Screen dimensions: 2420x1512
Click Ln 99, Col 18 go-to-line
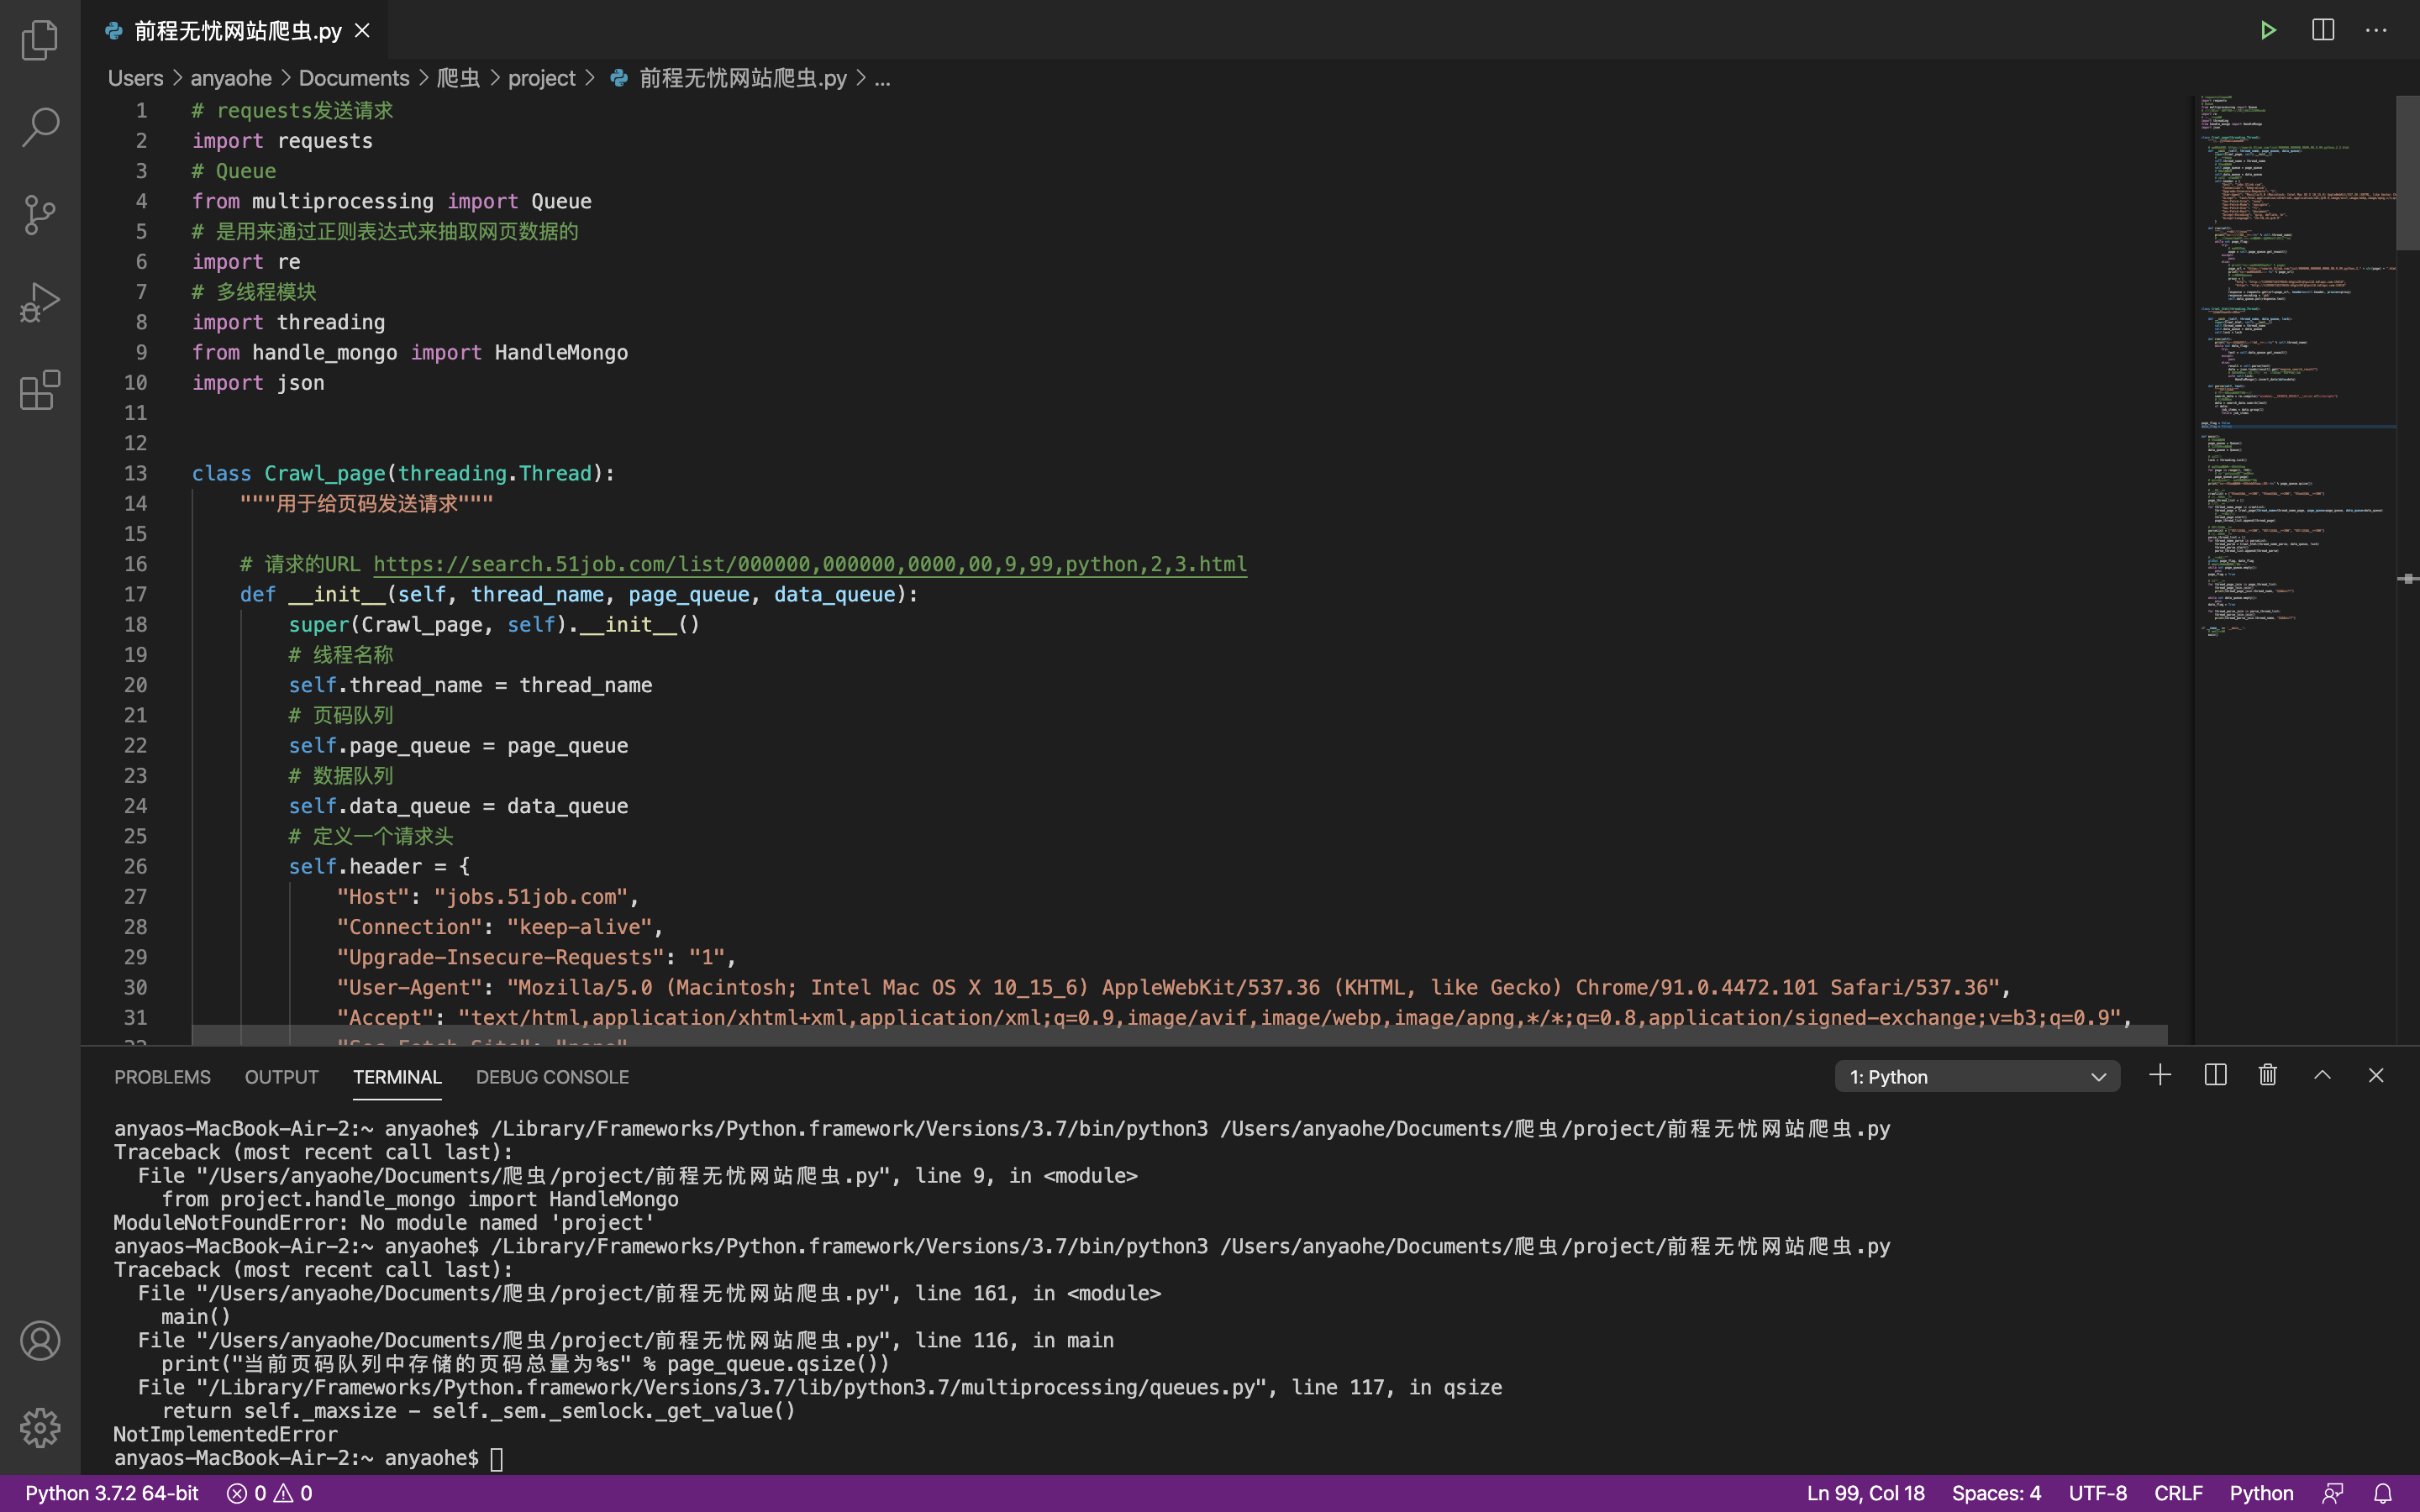(x=1865, y=1493)
